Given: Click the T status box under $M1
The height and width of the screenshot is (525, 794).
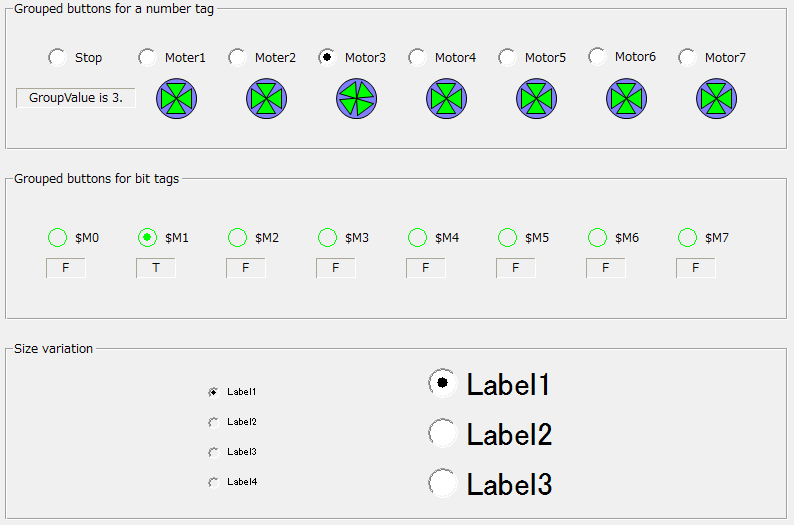Looking at the screenshot, I should tap(156, 268).
